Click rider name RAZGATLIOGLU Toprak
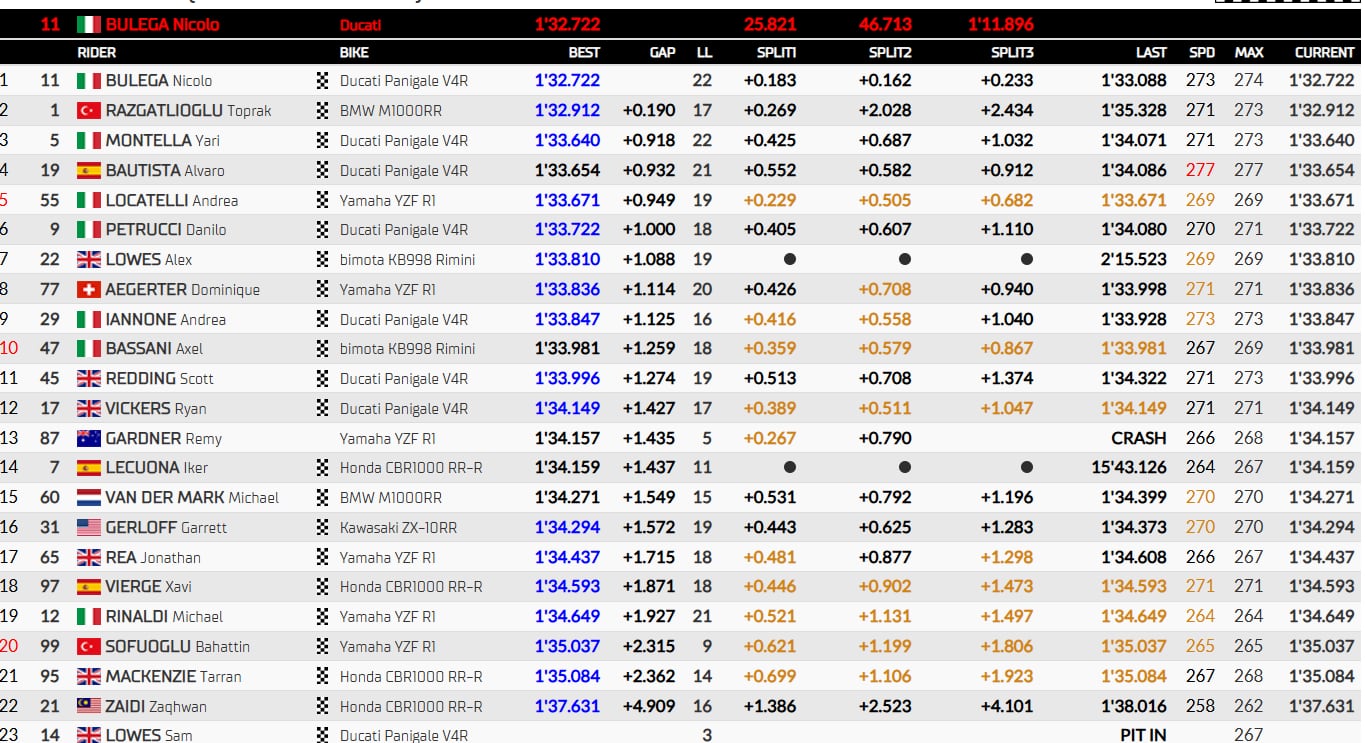The width and height of the screenshot is (1365, 743). point(188,111)
